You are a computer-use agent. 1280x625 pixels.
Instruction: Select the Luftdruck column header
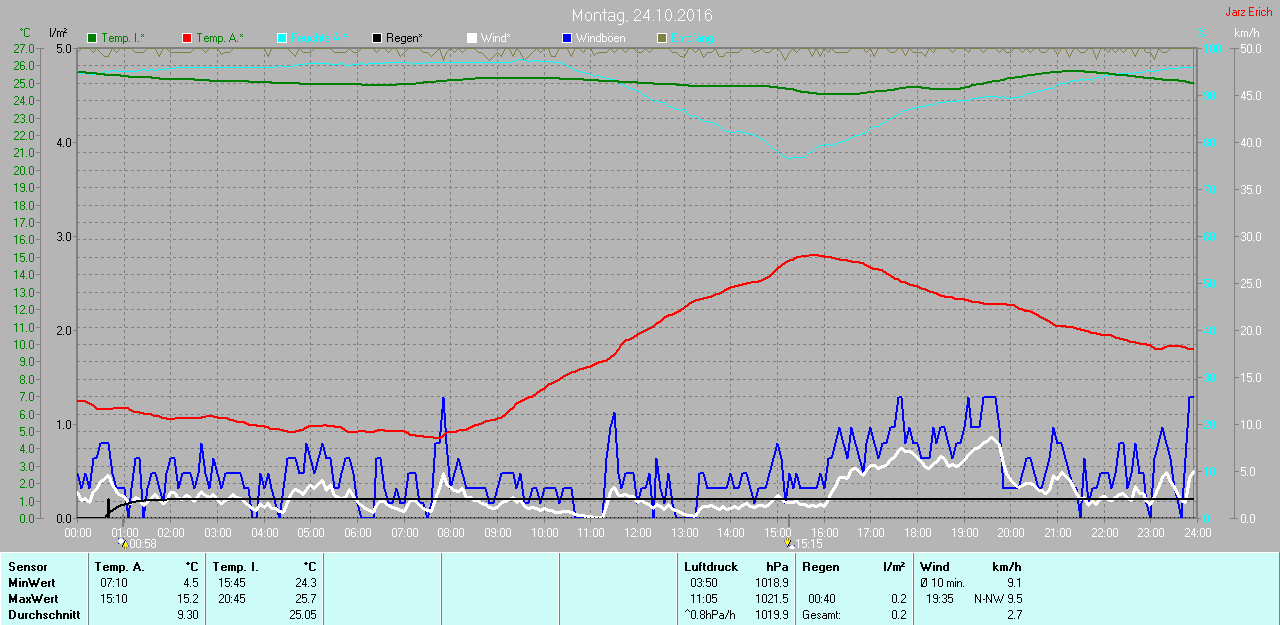(x=711, y=567)
